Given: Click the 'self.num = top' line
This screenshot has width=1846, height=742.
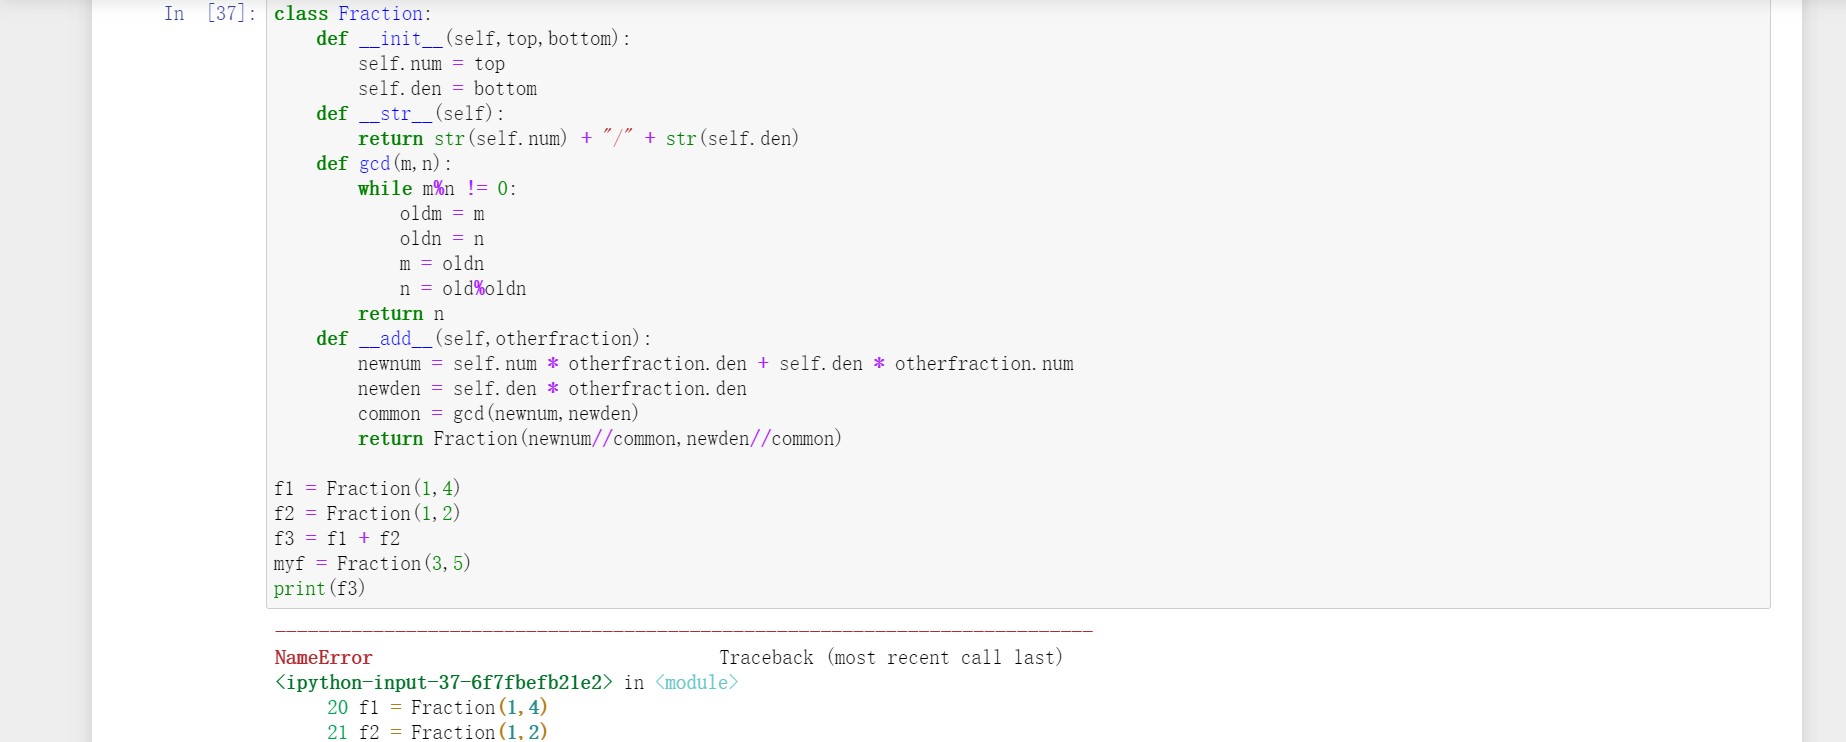Looking at the screenshot, I should pos(431,64).
